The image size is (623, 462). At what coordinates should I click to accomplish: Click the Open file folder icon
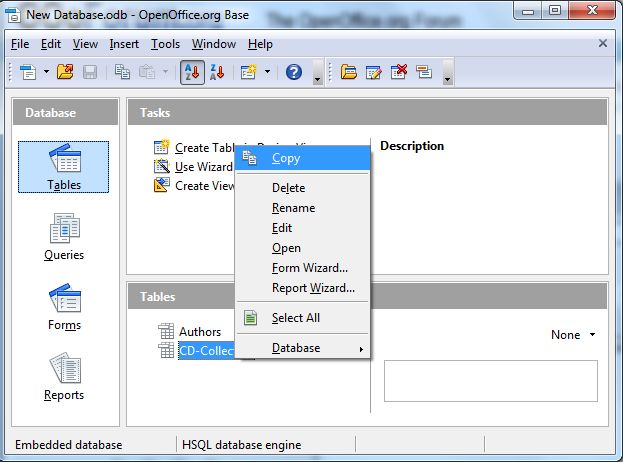coord(66,72)
